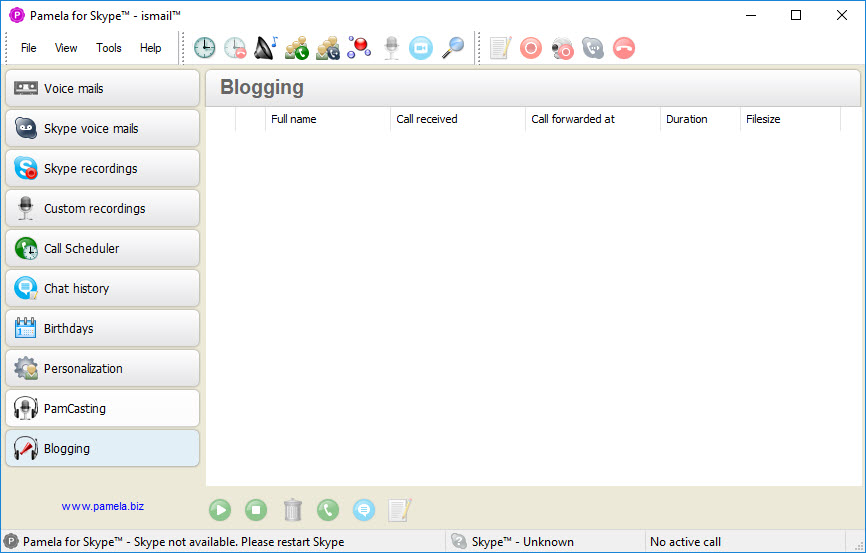Screen dimensions: 866x553
Task: Maximize the Pamela window
Action: pyautogui.click(x=796, y=15)
